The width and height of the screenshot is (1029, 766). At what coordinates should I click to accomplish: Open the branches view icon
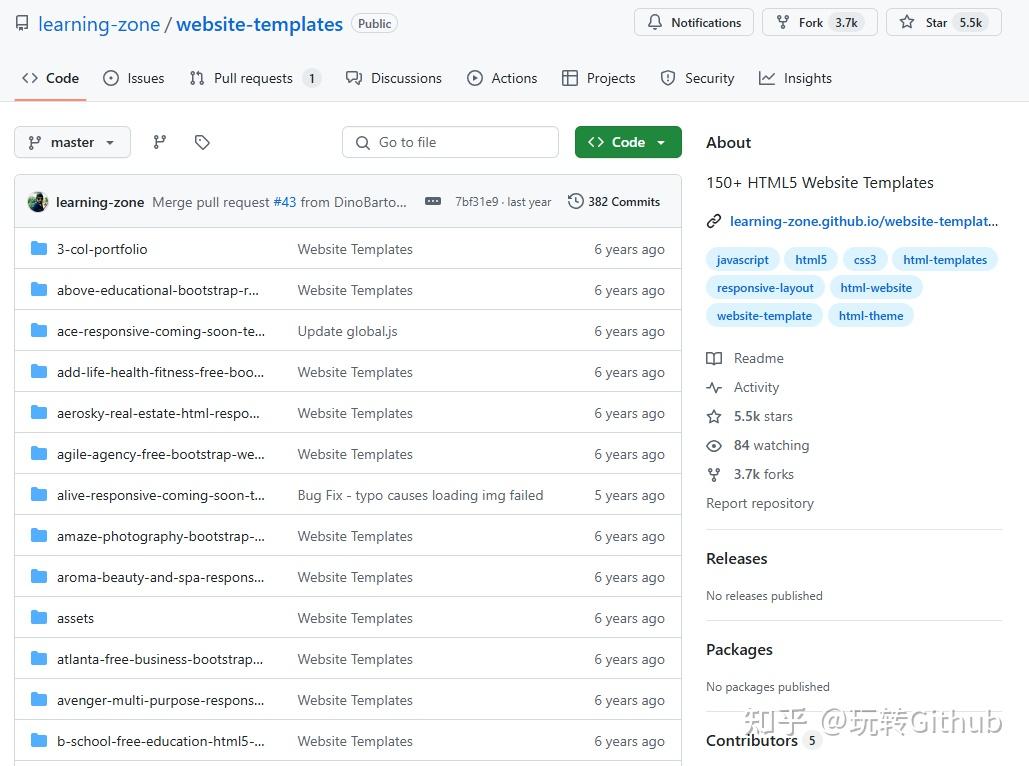pyautogui.click(x=159, y=142)
